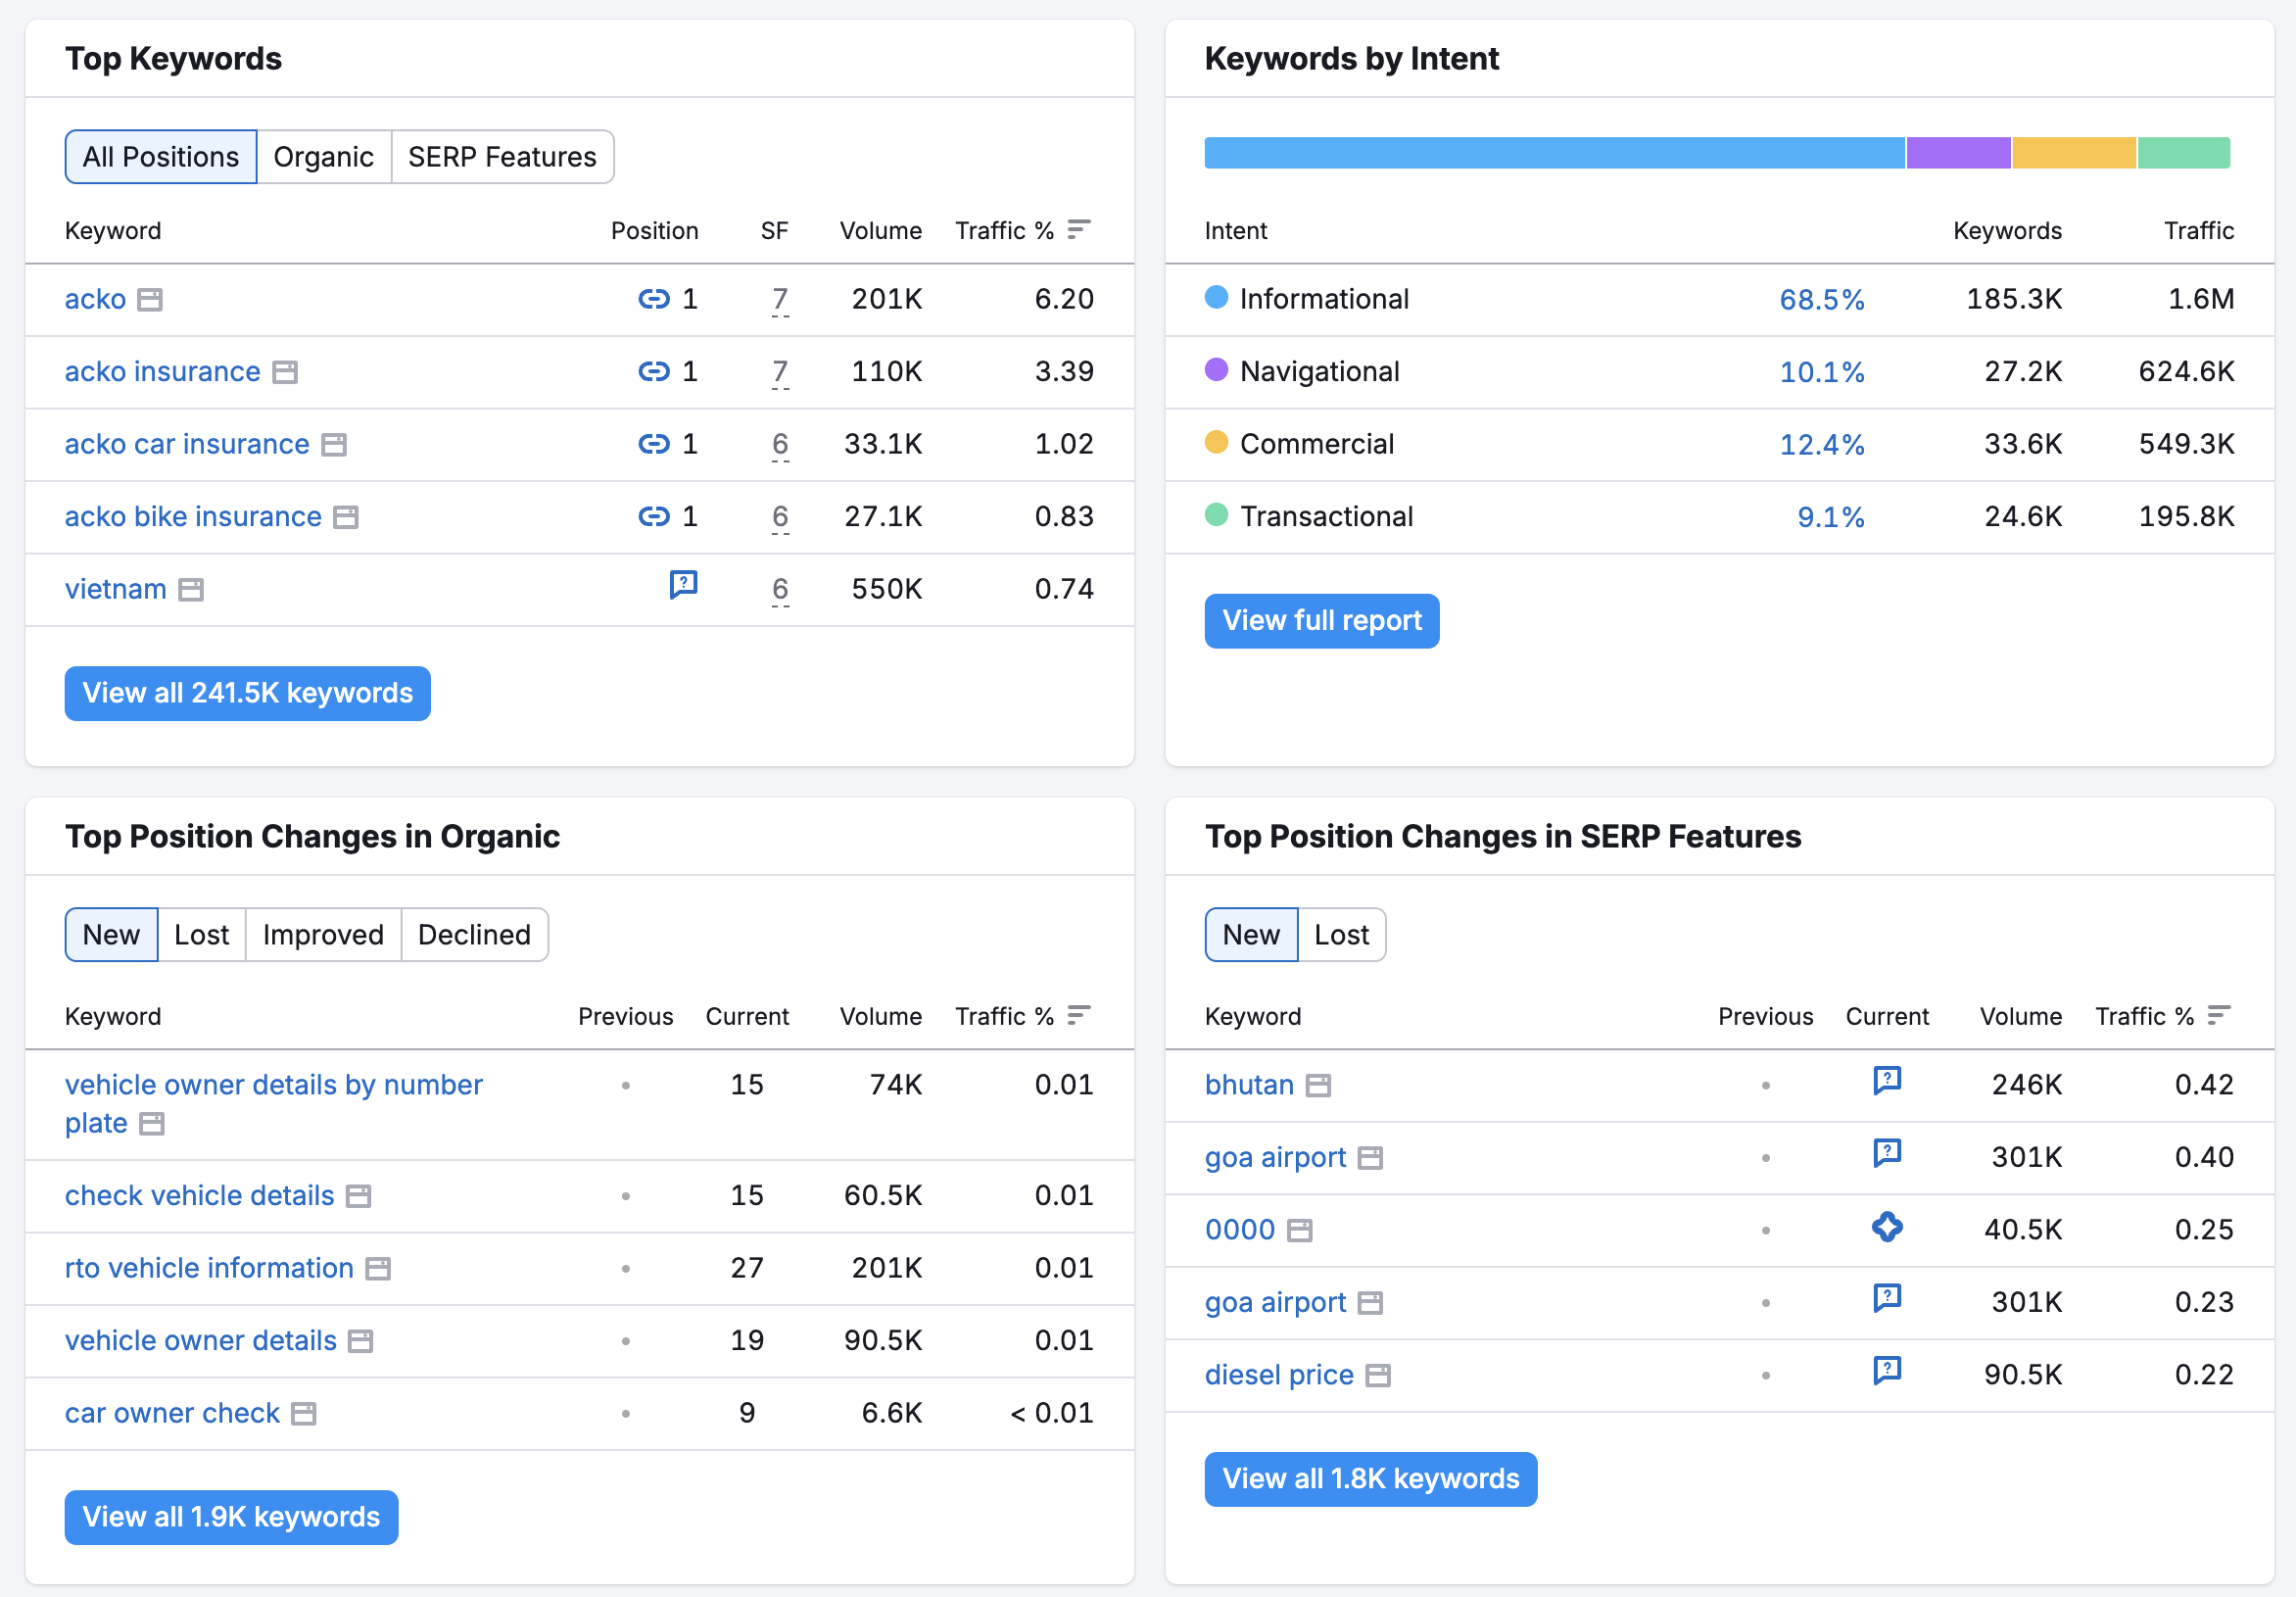Image resolution: width=2296 pixels, height=1597 pixels.
Task: Open SERP icon beside 0000 keyword
Action: tap(1300, 1231)
